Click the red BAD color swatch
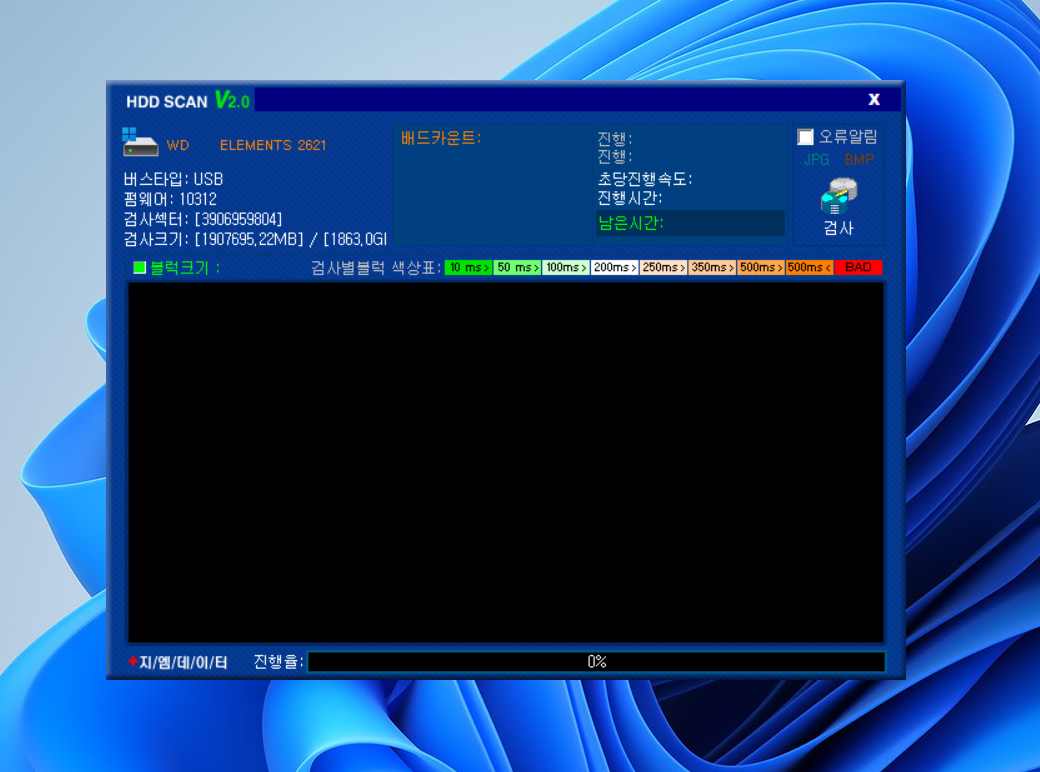Viewport: 1040px width, 772px height. click(x=858, y=267)
